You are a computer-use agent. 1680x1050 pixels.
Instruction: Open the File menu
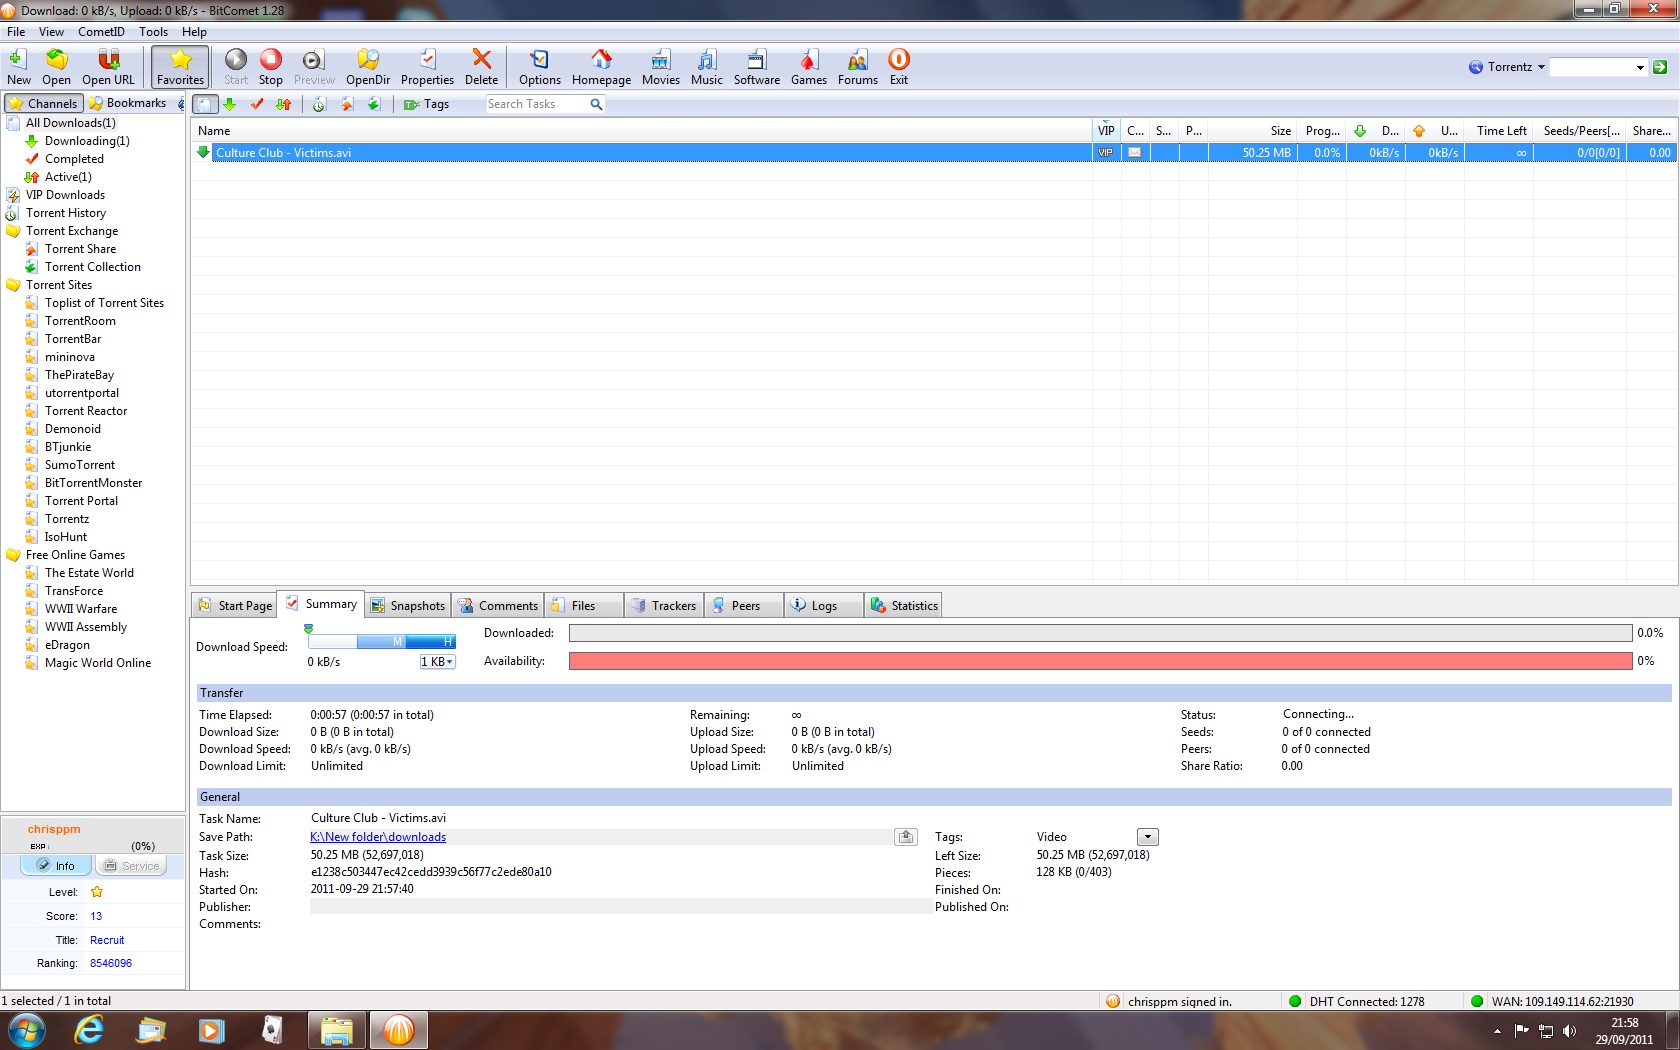(x=16, y=32)
